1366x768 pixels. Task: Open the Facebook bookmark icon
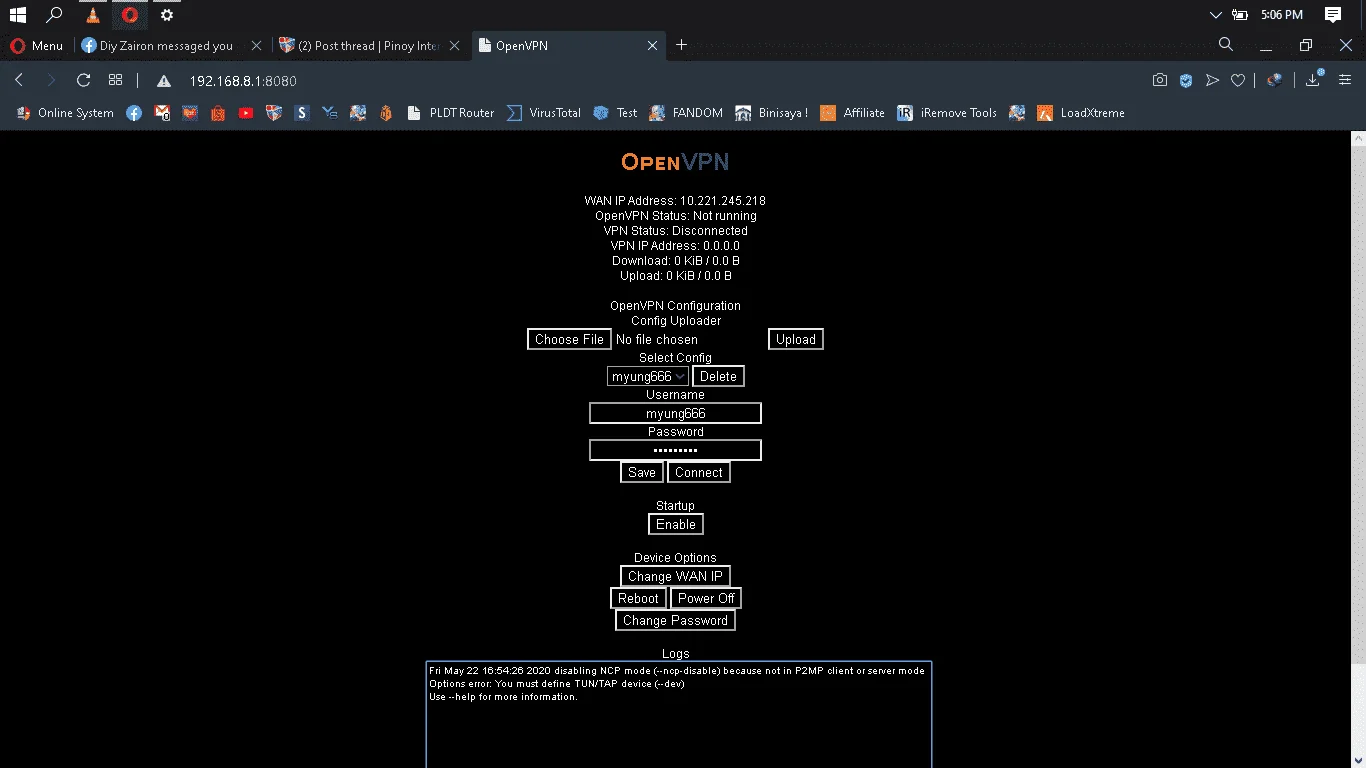pos(134,113)
